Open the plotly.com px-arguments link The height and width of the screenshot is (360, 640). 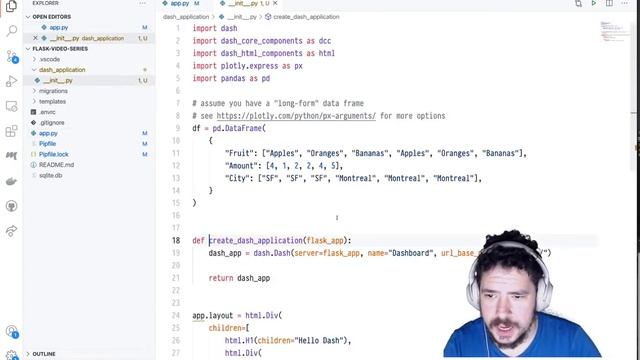[x=296, y=116]
